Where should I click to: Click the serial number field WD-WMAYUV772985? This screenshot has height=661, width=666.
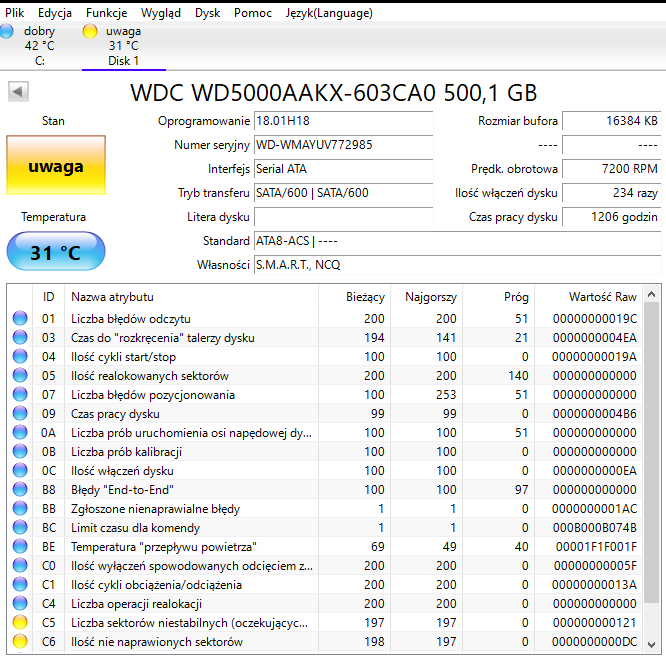click(x=343, y=145)
